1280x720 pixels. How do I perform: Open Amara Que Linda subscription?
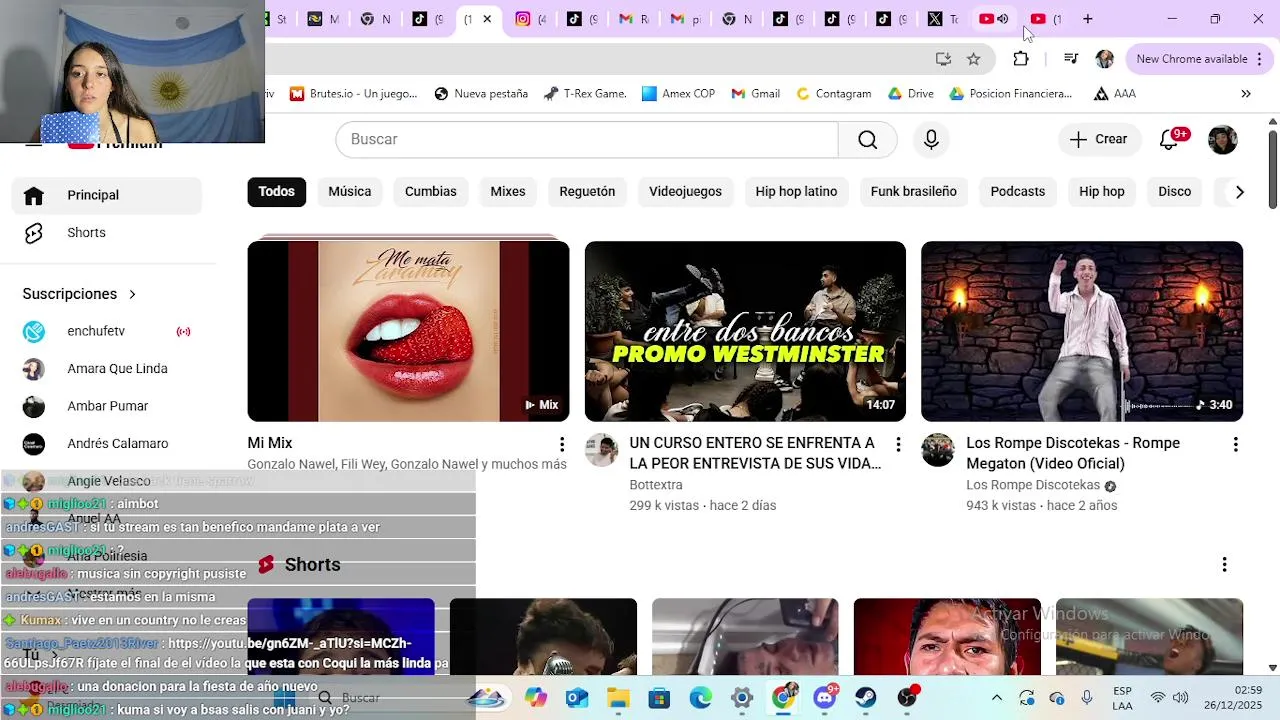[x=107, y=369]
